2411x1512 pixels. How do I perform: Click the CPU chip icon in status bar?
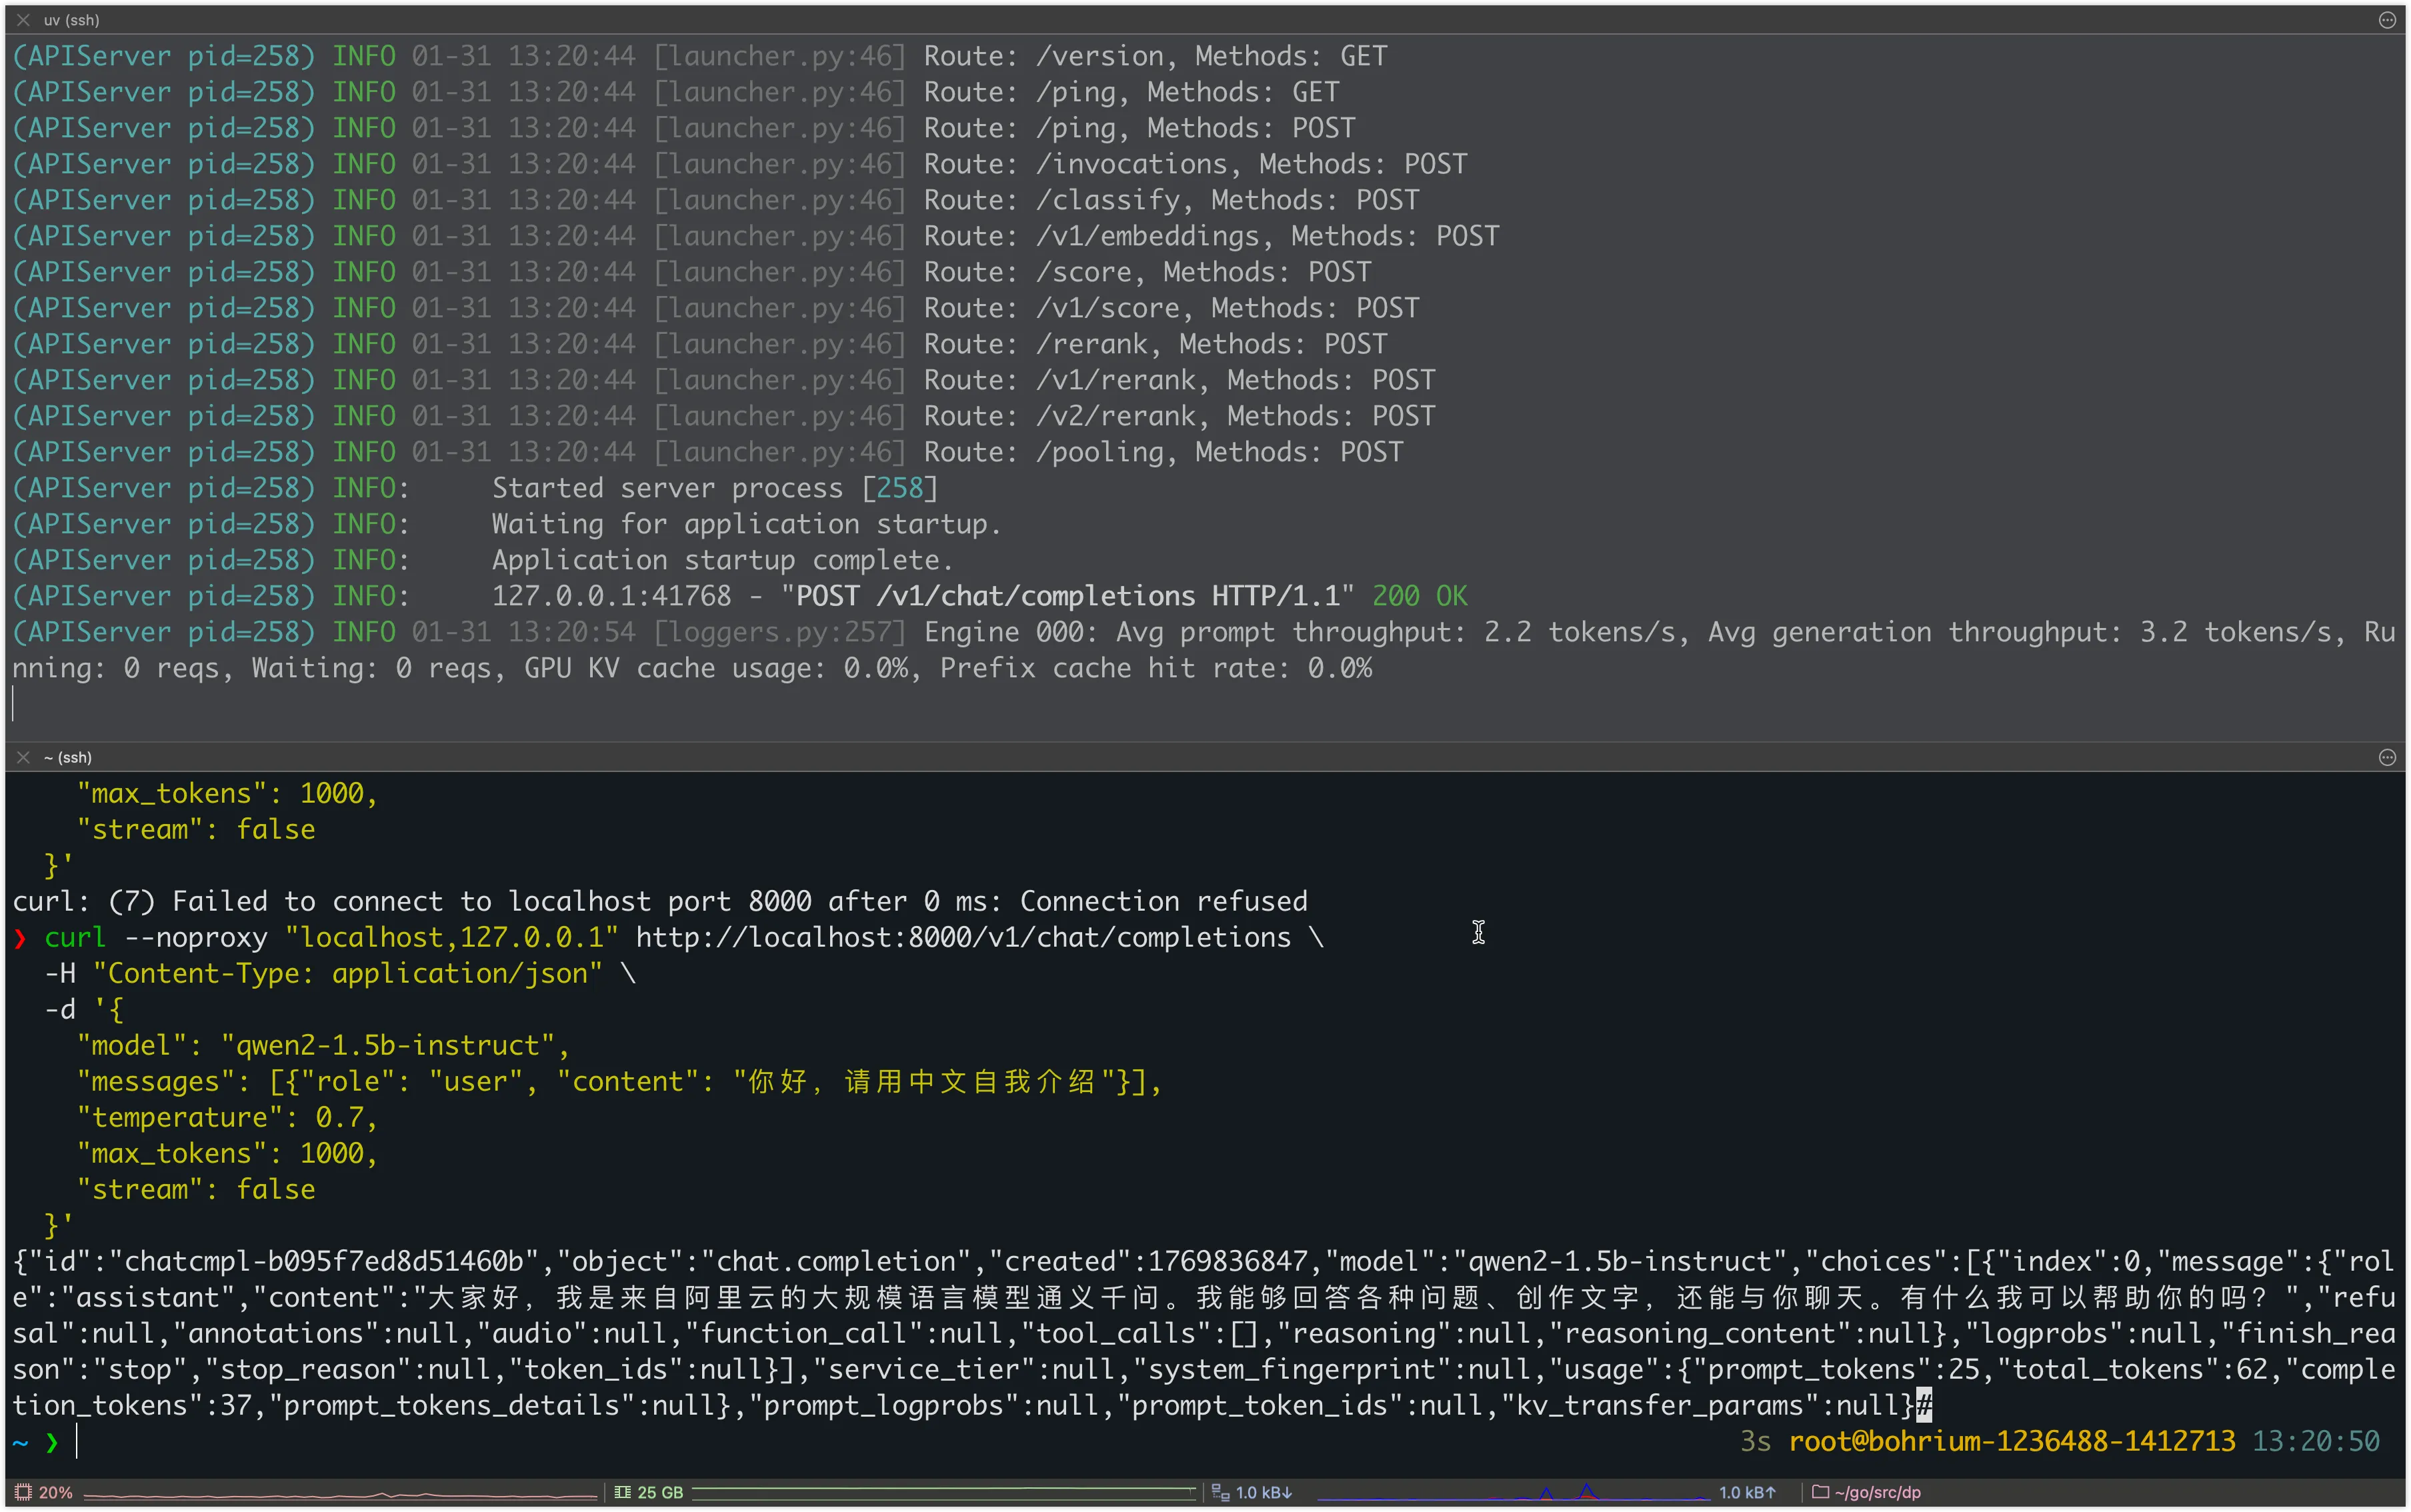tap(23, 1492)
